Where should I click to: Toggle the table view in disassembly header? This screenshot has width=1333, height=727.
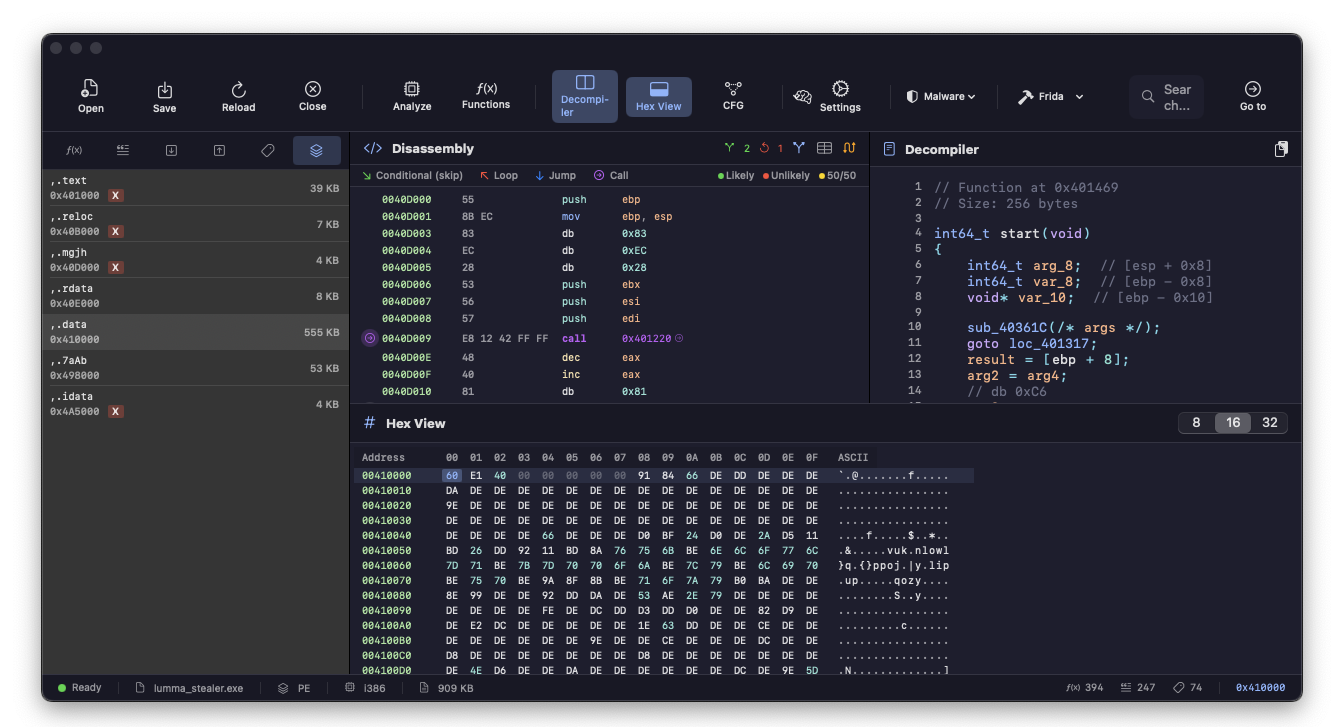(823, 147)
